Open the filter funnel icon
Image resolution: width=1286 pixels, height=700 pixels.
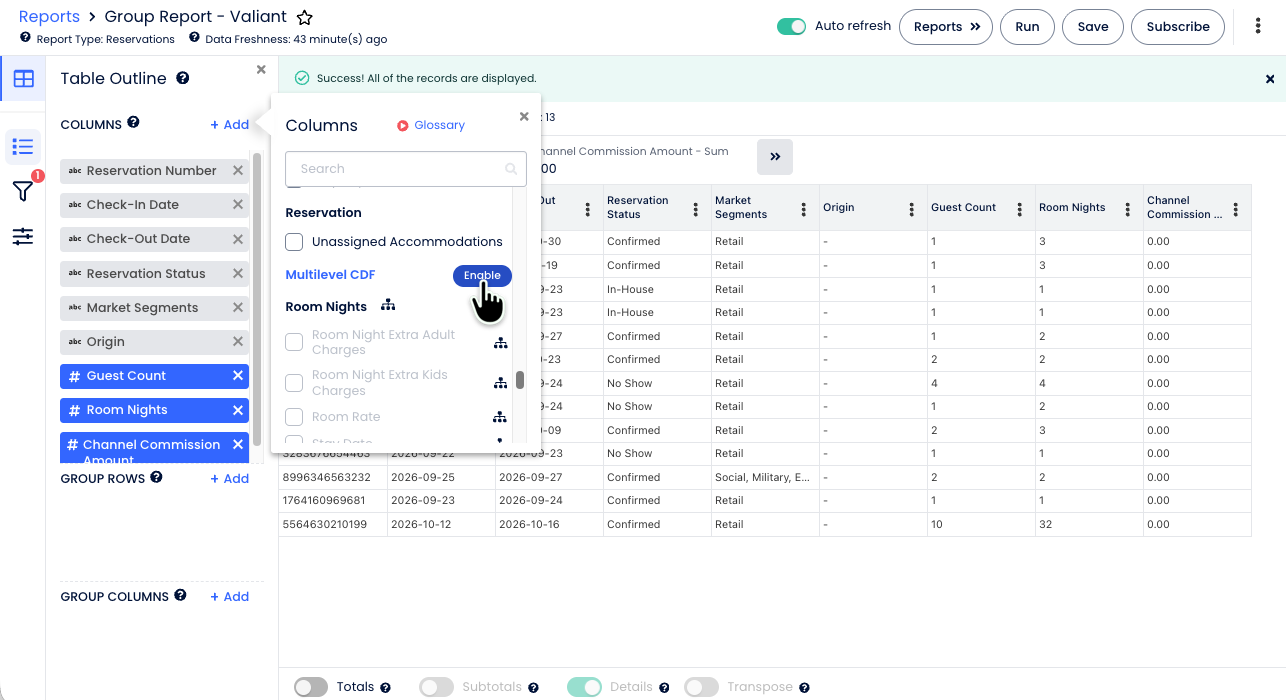pos(22,191)
